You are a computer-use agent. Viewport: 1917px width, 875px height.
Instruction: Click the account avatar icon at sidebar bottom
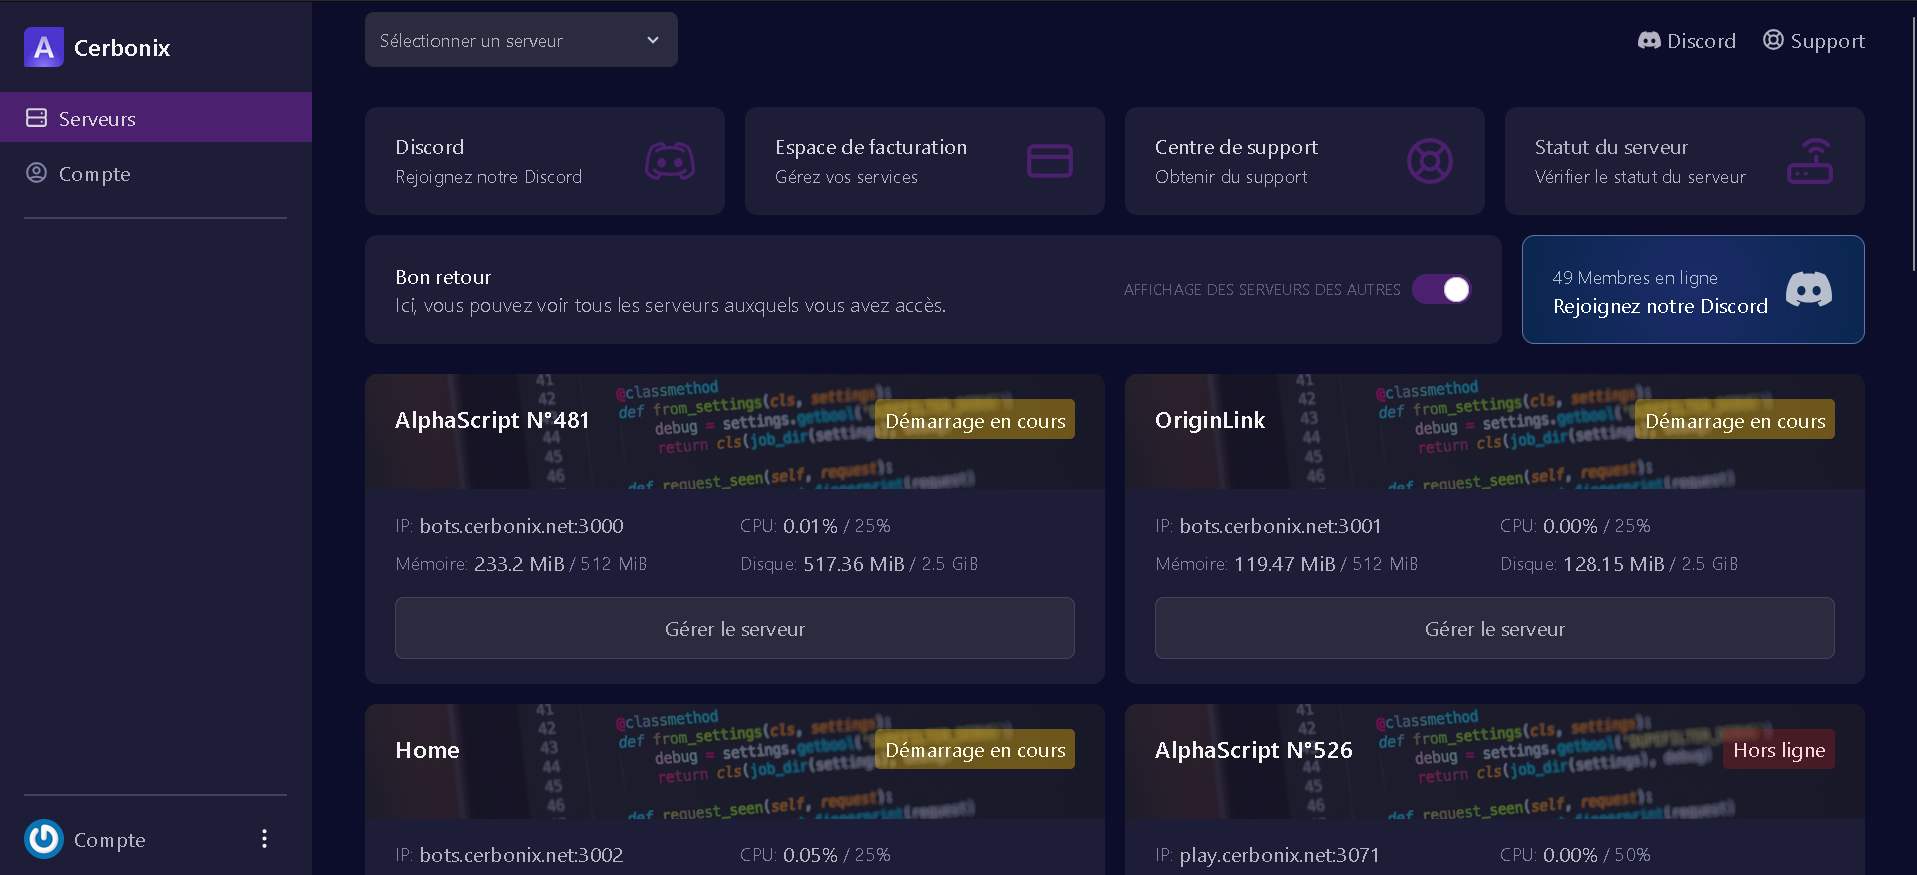click(x=44, y=839)
